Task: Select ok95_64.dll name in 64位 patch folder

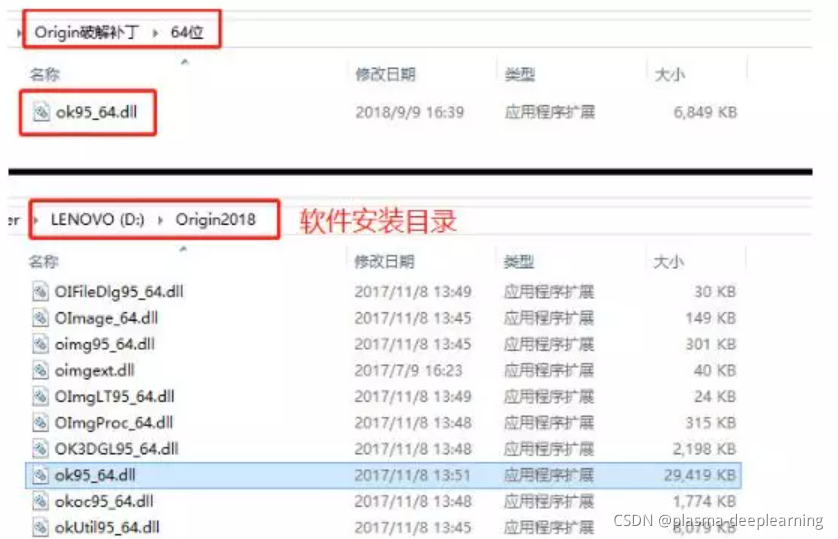Action: point(97,112)
